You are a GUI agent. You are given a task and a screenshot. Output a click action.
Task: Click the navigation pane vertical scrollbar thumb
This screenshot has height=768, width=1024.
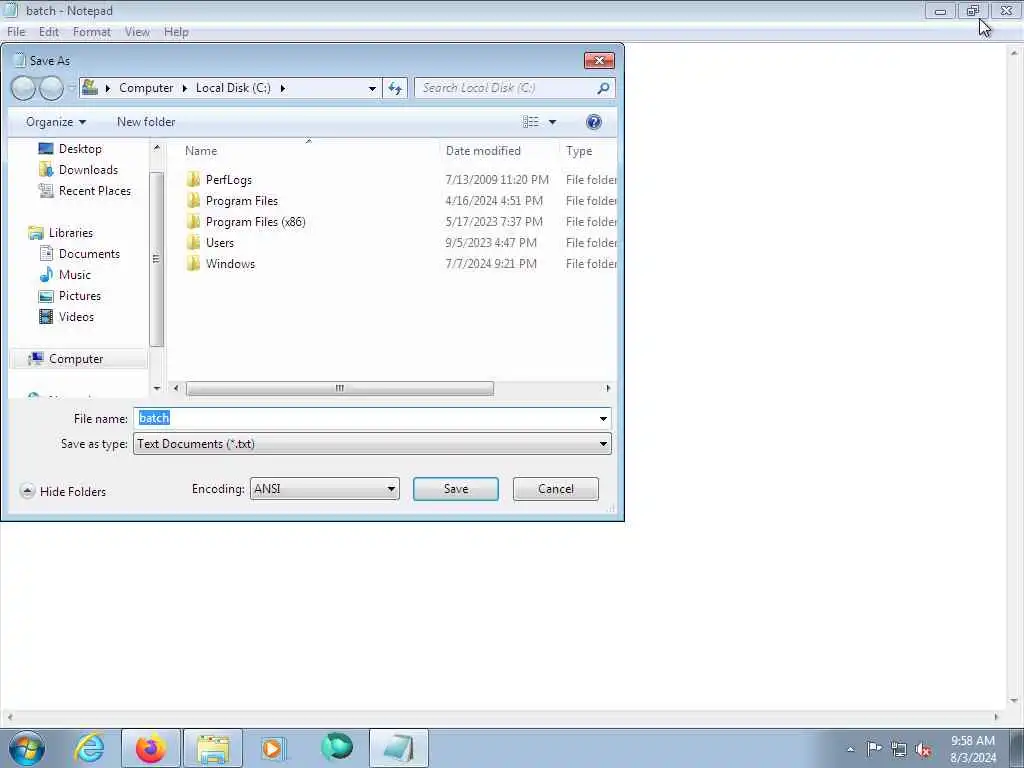pyautogui.click(x=157, y=259)
